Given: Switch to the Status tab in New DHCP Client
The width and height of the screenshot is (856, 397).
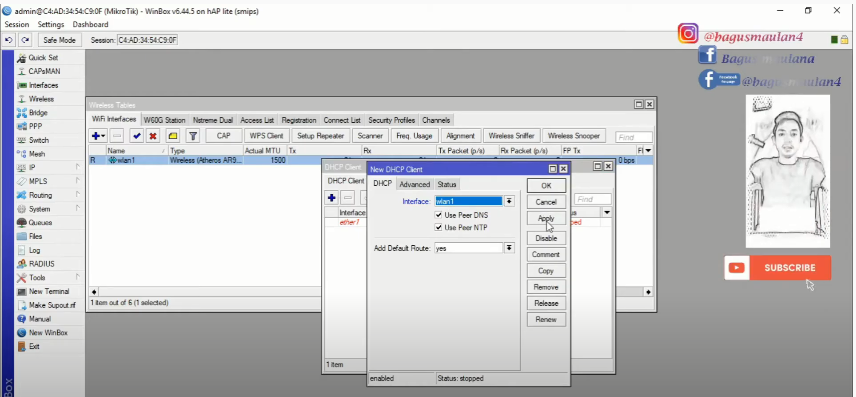Looking at the screenshot, I should click(447, 184).
